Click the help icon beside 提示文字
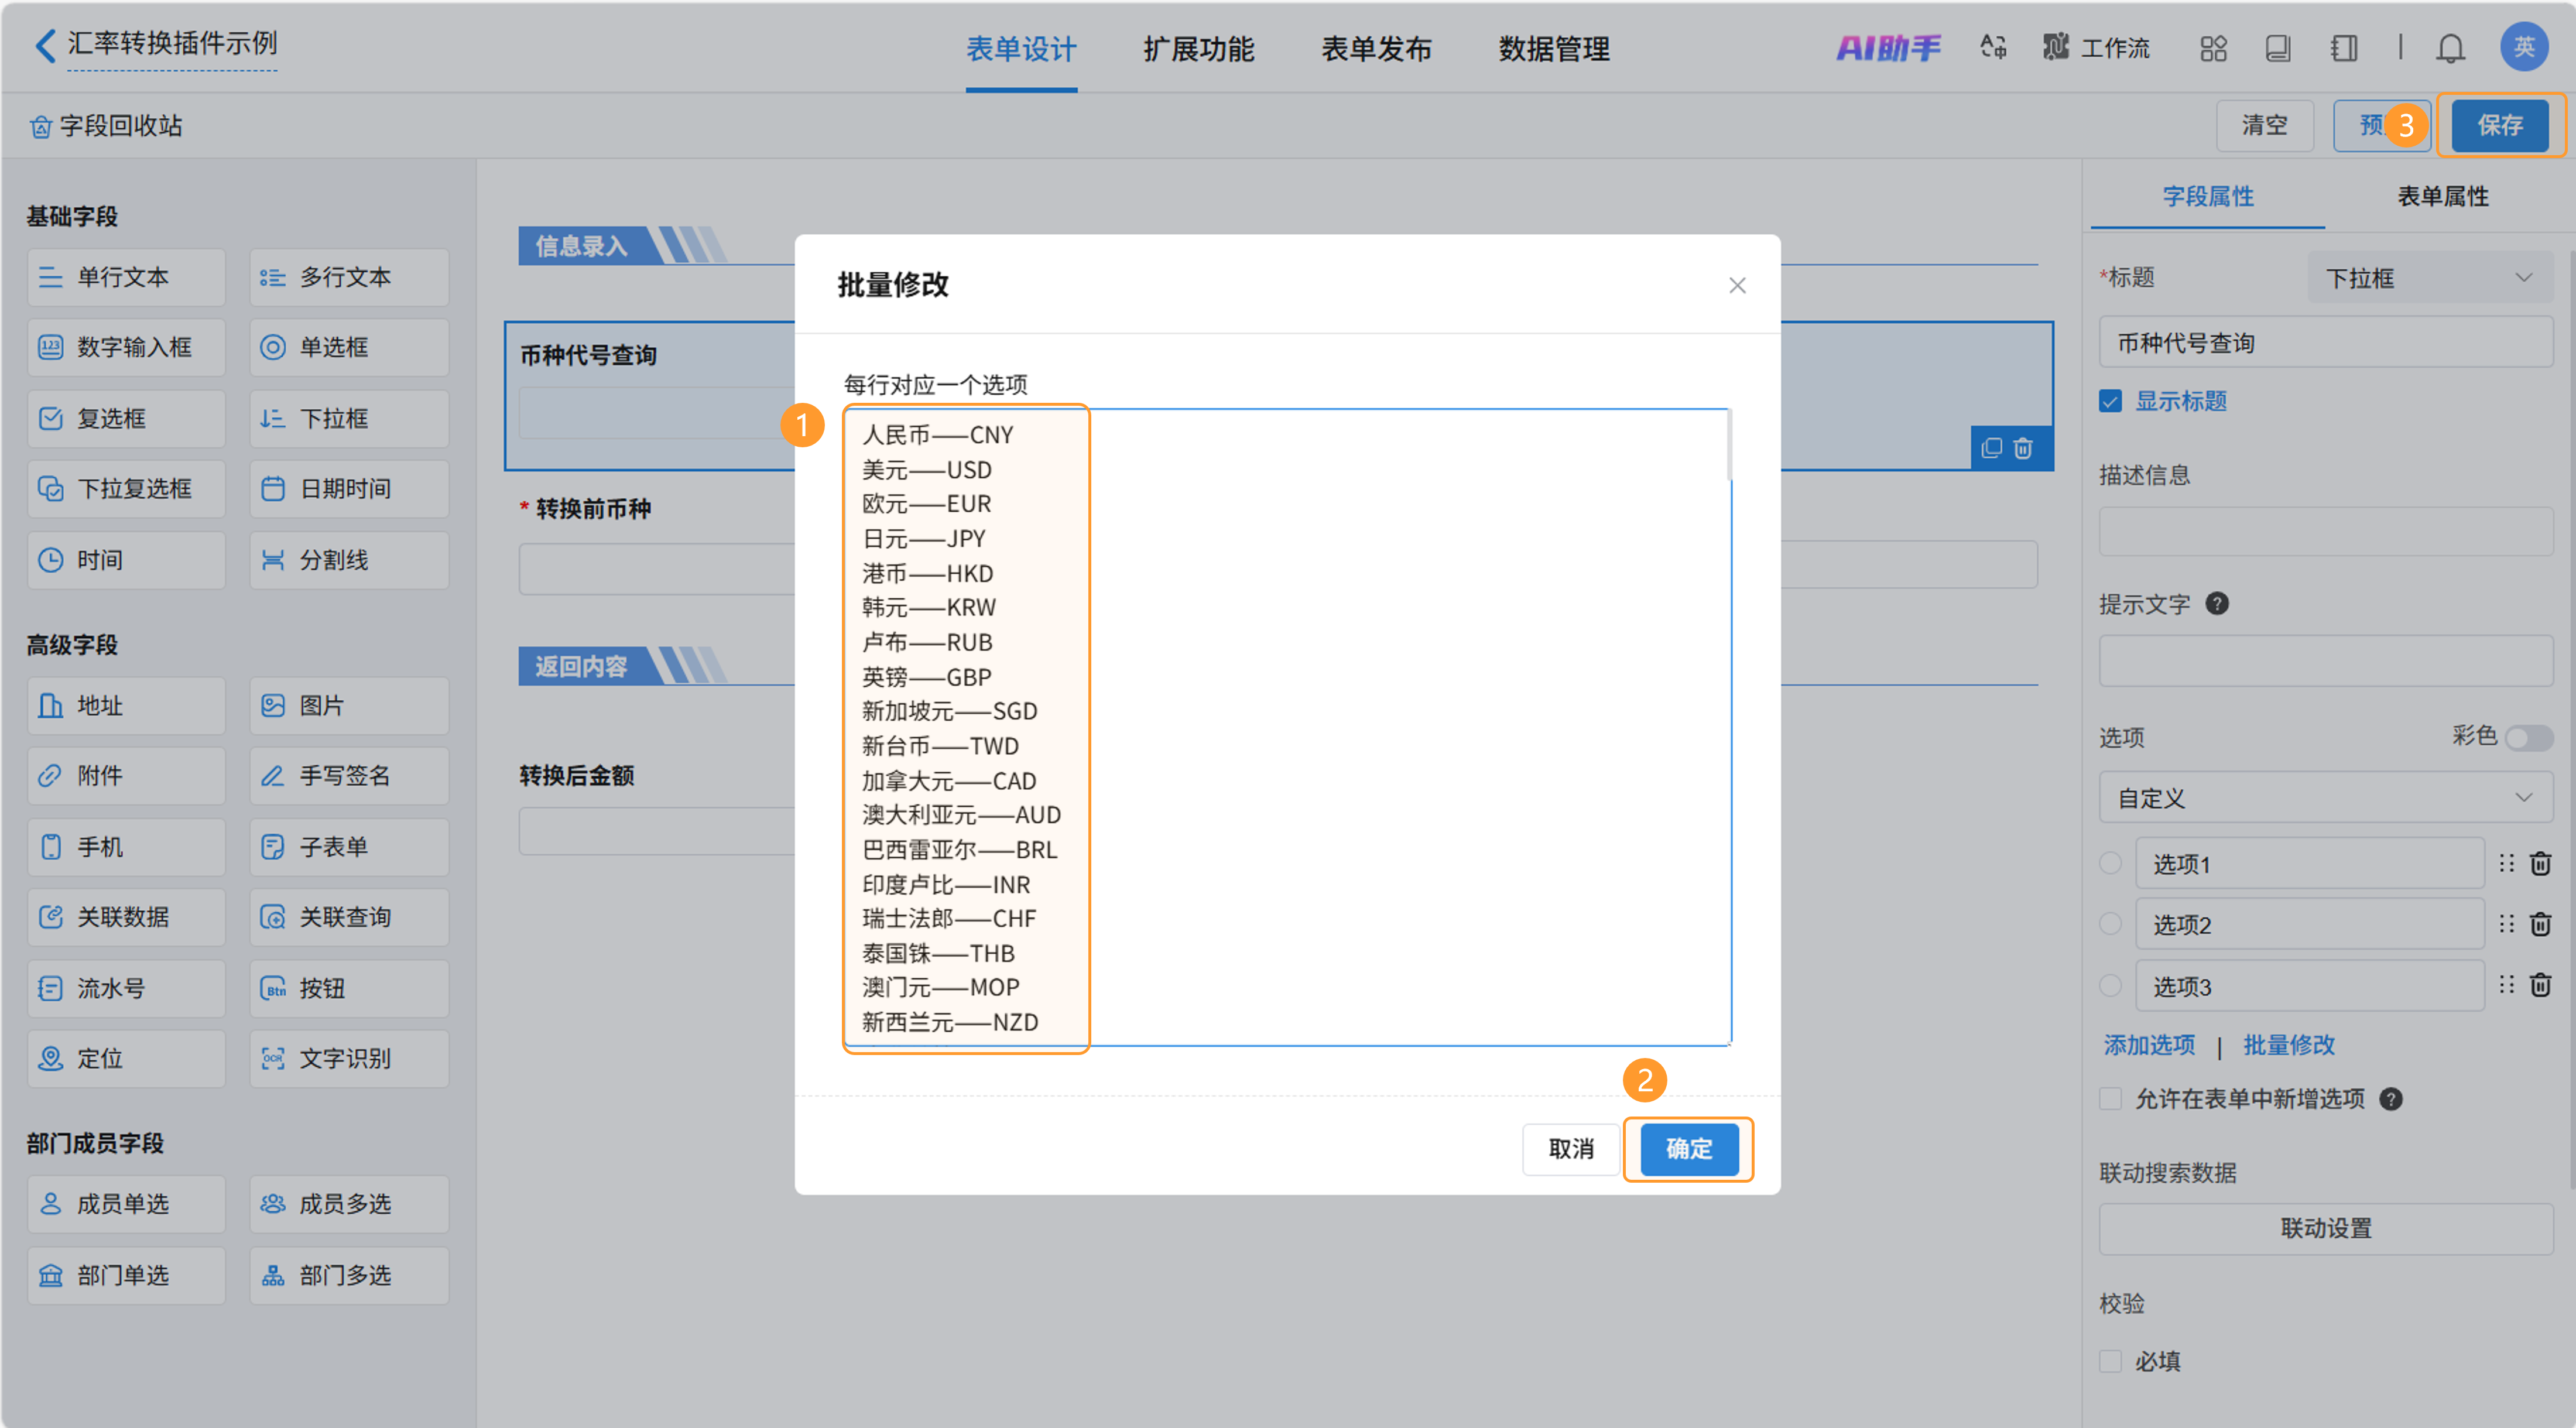 2216,604
